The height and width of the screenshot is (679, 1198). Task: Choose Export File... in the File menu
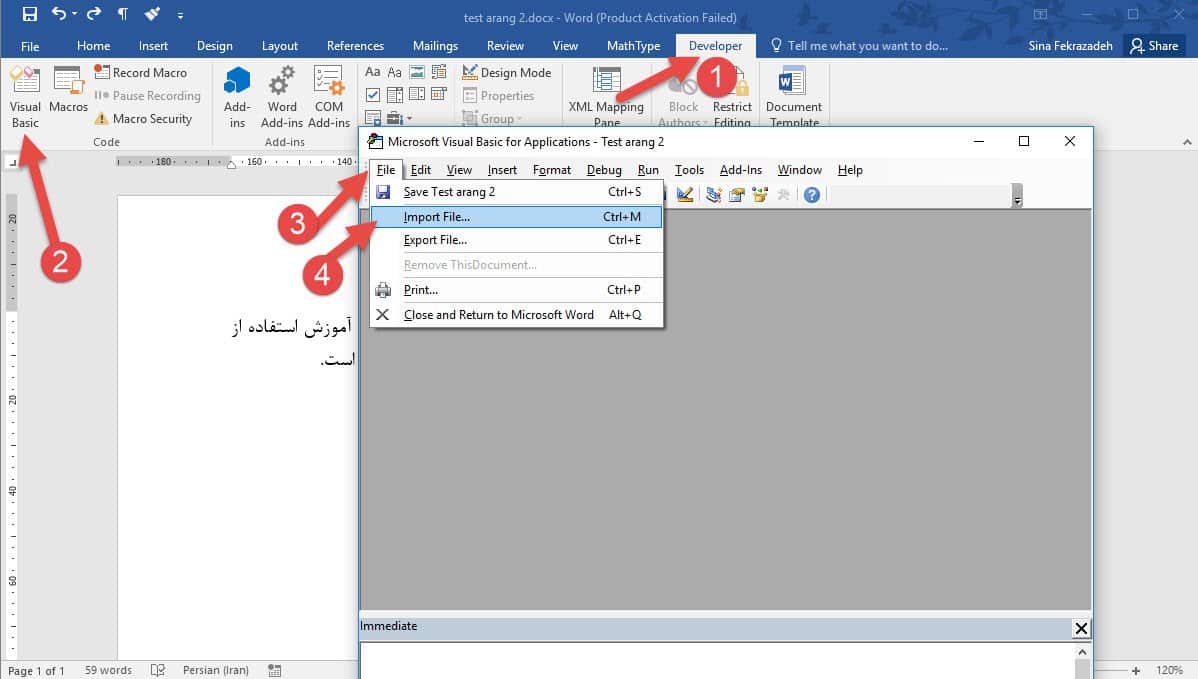pos(435,240)
